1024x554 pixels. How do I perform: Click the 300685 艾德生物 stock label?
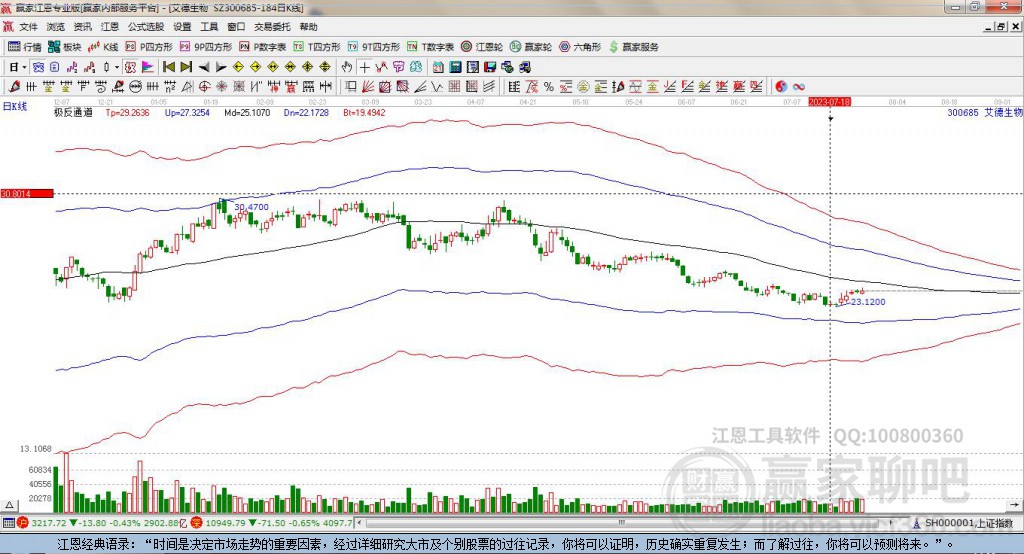coord(985,112)
